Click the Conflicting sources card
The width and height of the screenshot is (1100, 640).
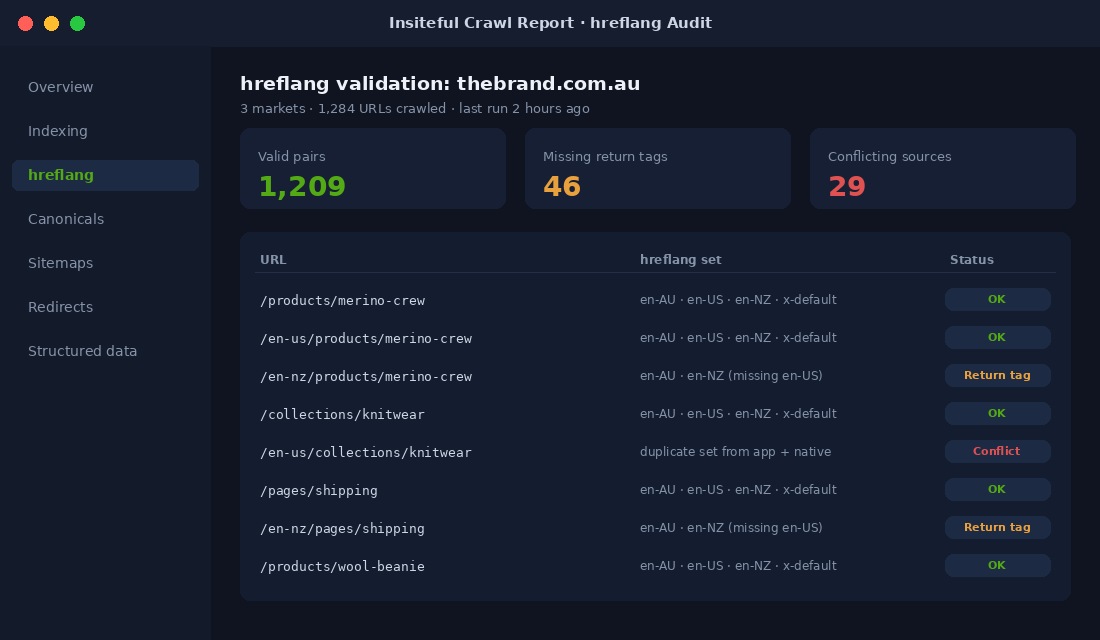pos(942,168)
